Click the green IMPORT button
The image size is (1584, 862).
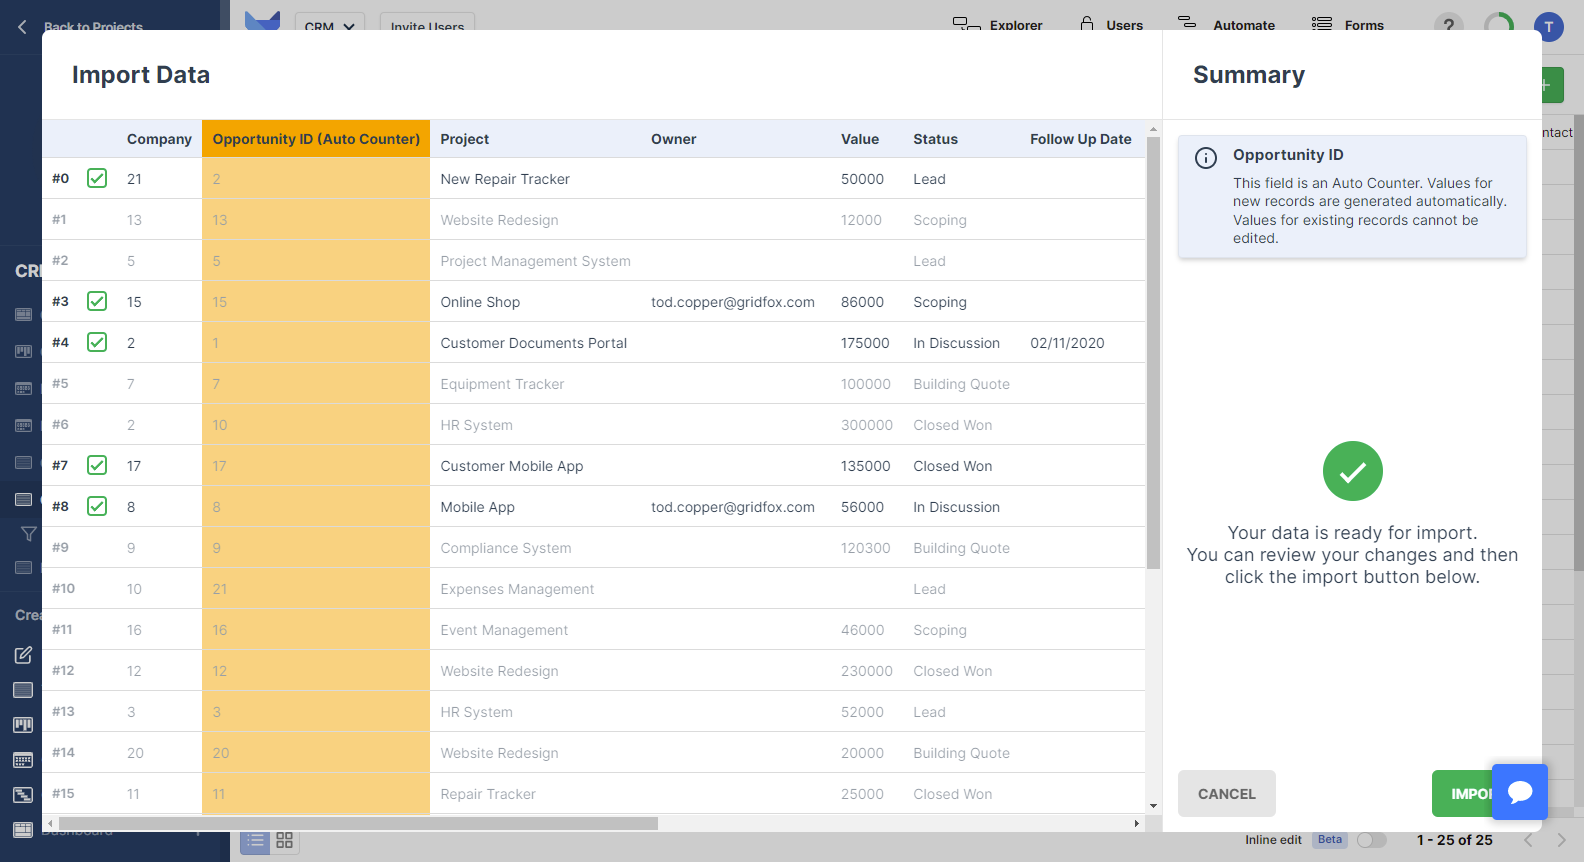[x=1461, y=794]
